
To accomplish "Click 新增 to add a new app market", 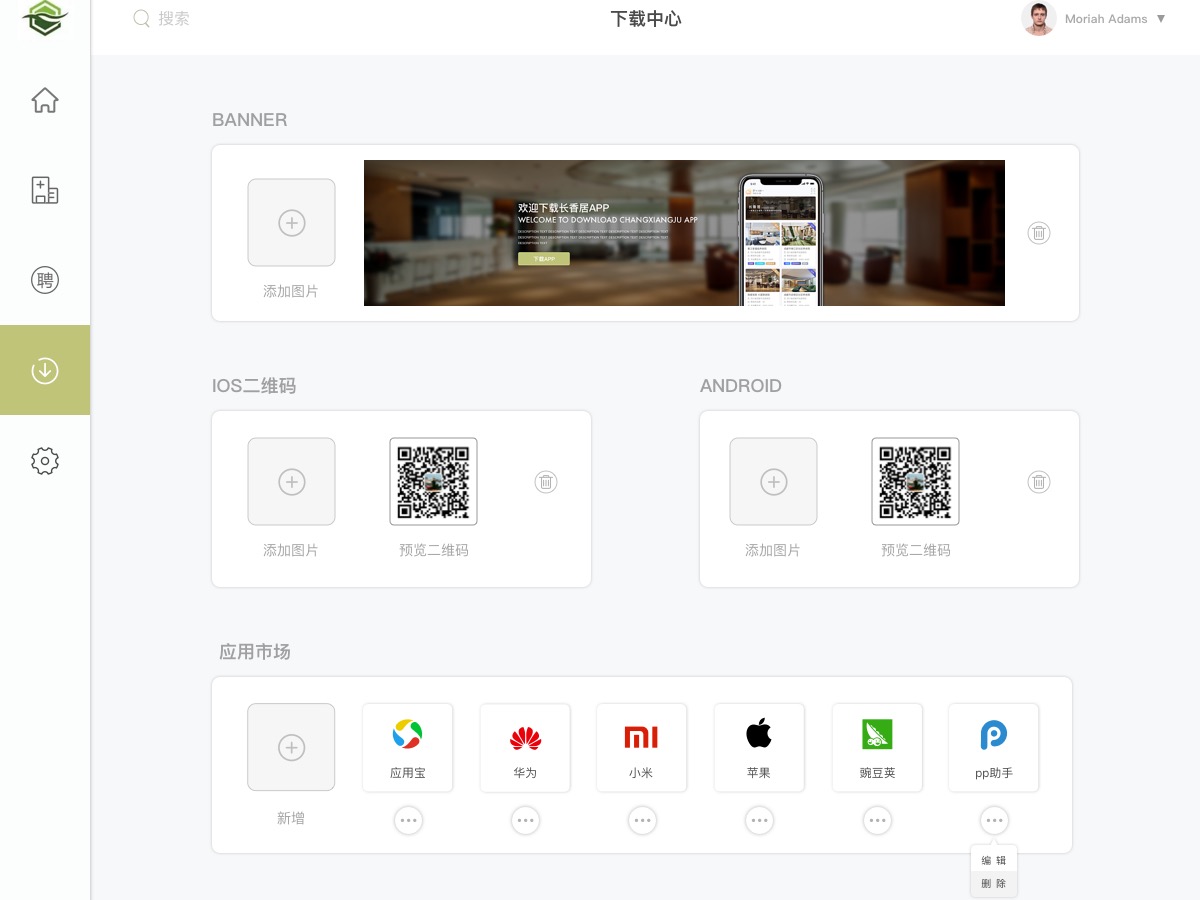I will (291, 746).
